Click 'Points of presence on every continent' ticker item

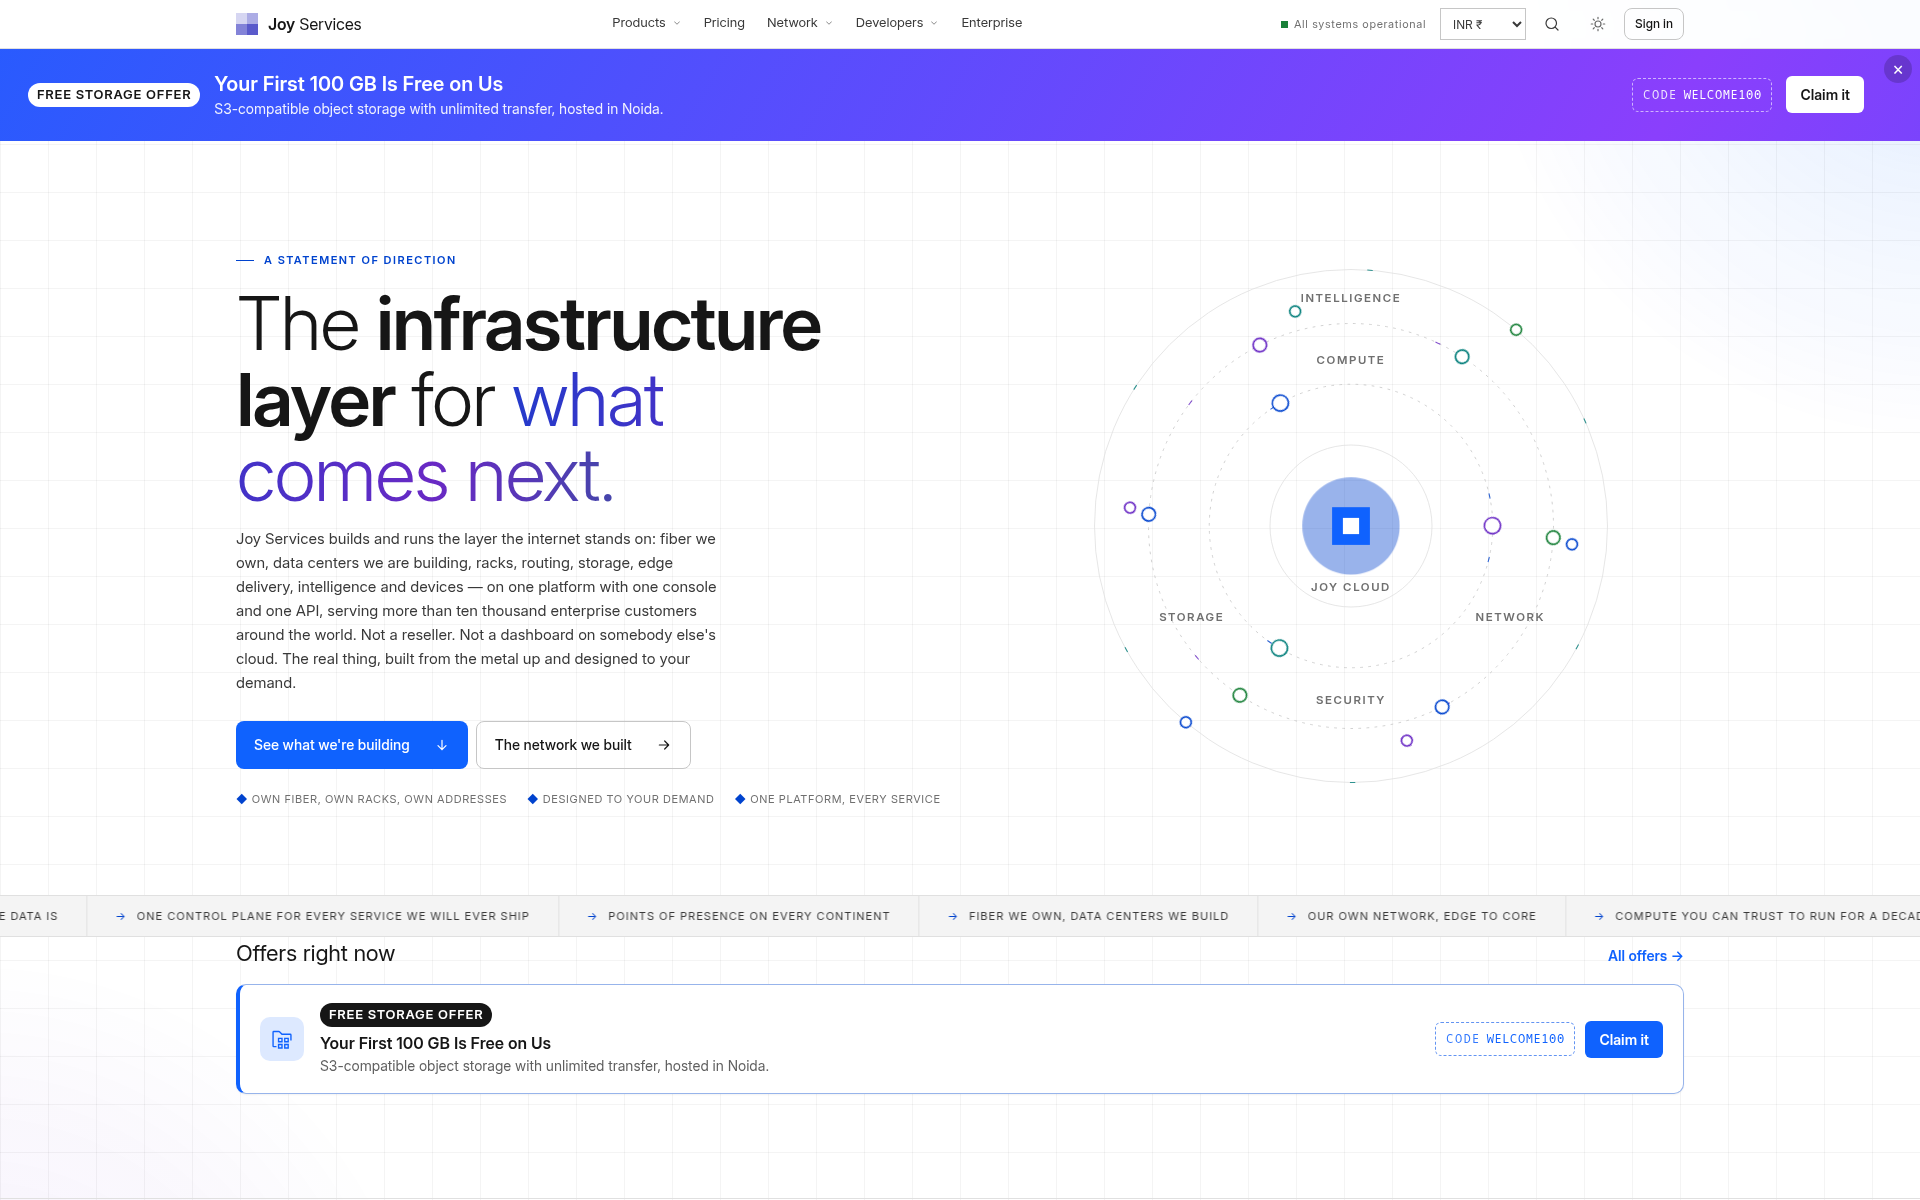(738, 916)
